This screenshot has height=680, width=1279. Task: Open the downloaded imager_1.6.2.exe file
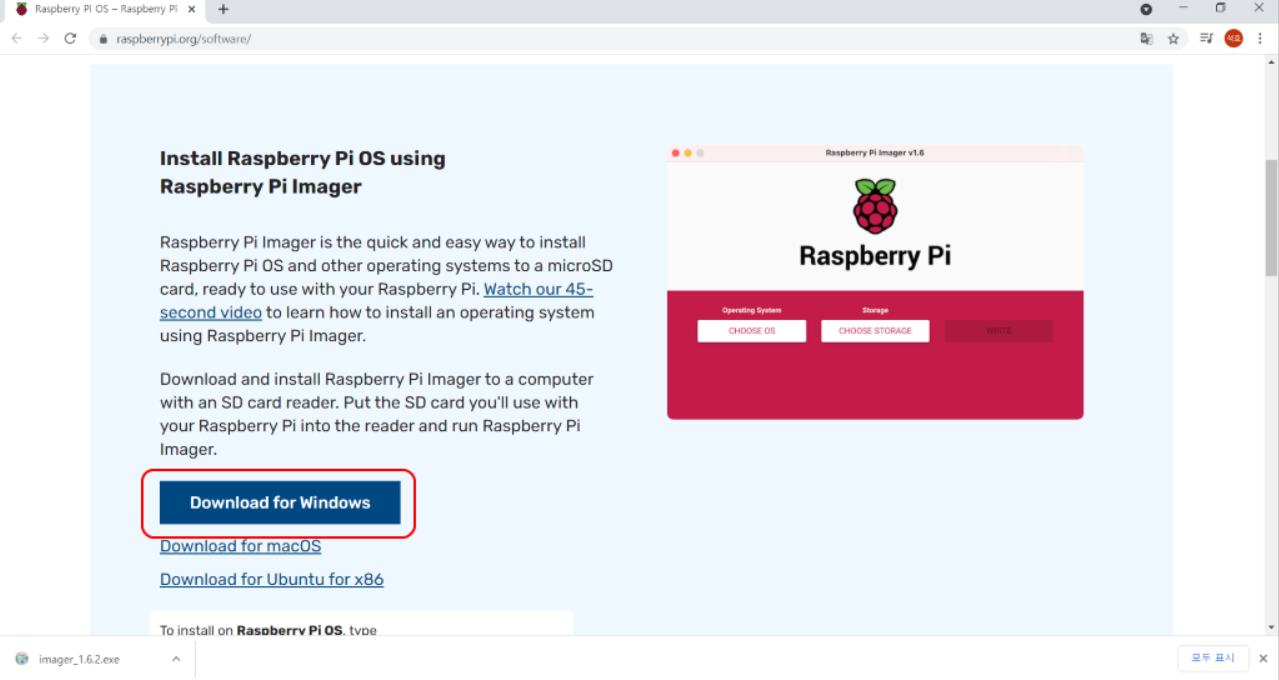tap(79, 659)
